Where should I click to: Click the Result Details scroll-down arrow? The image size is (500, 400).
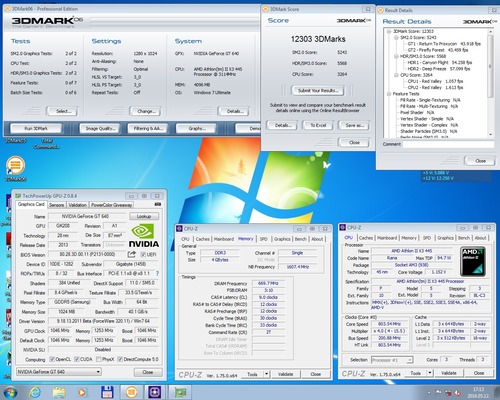pyautogui.click(x=490, y=134)
